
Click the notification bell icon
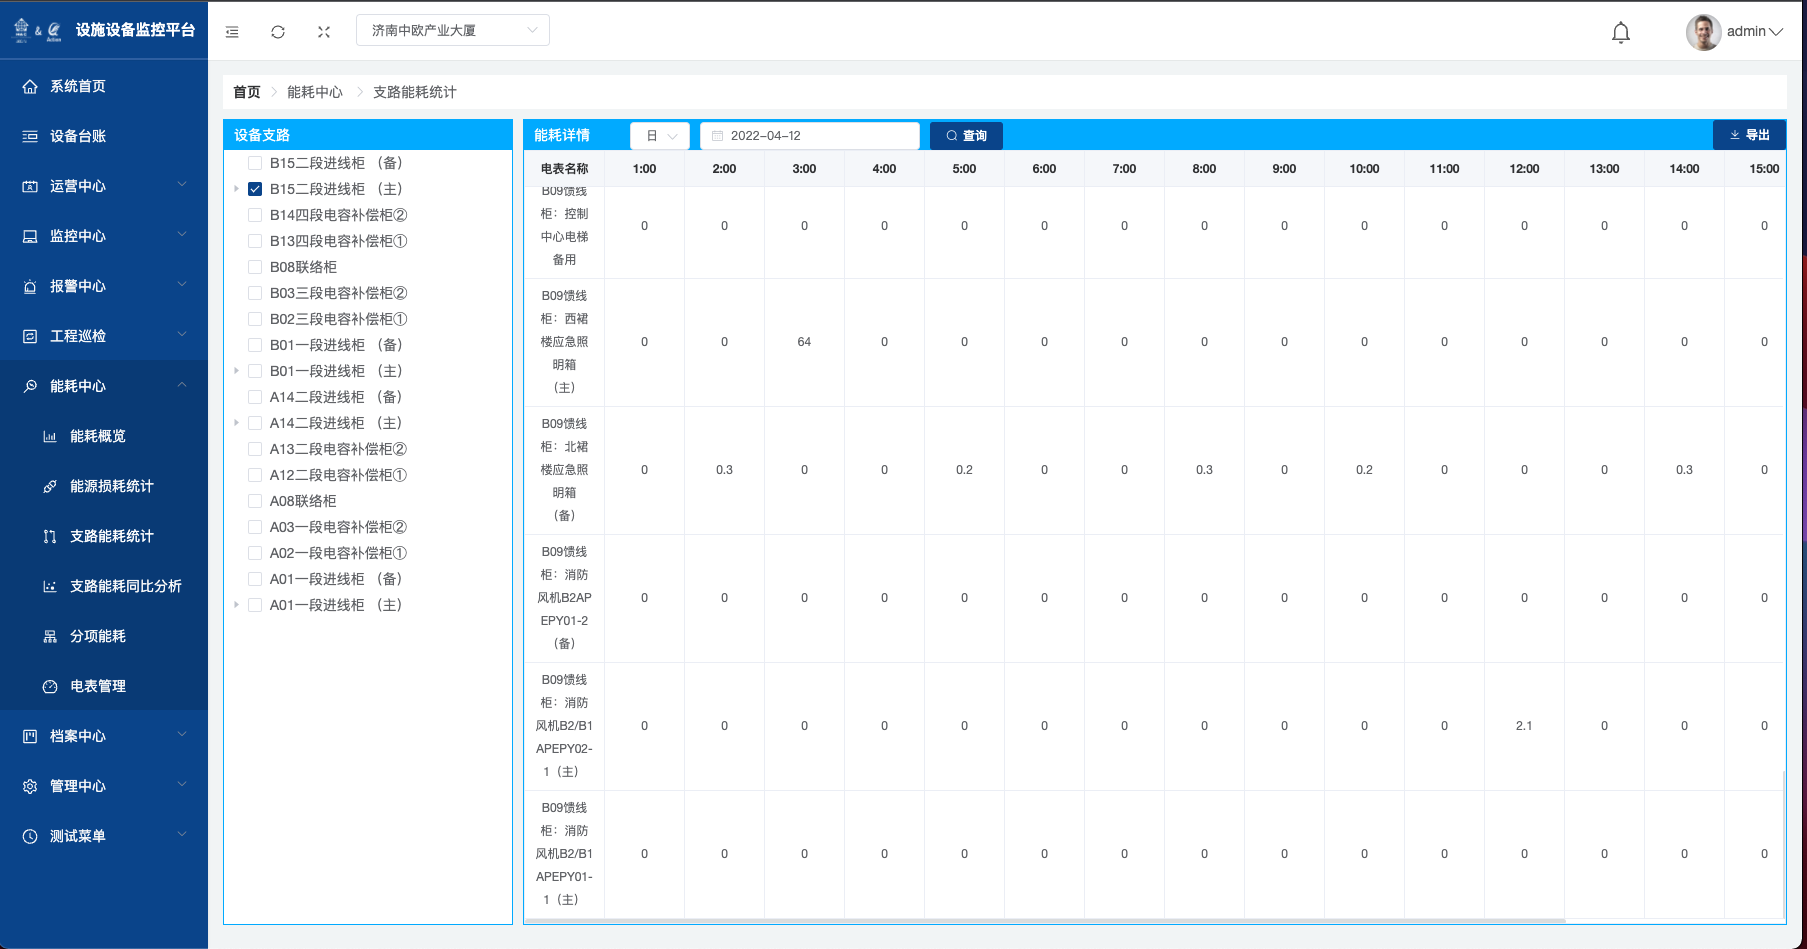1620,33
